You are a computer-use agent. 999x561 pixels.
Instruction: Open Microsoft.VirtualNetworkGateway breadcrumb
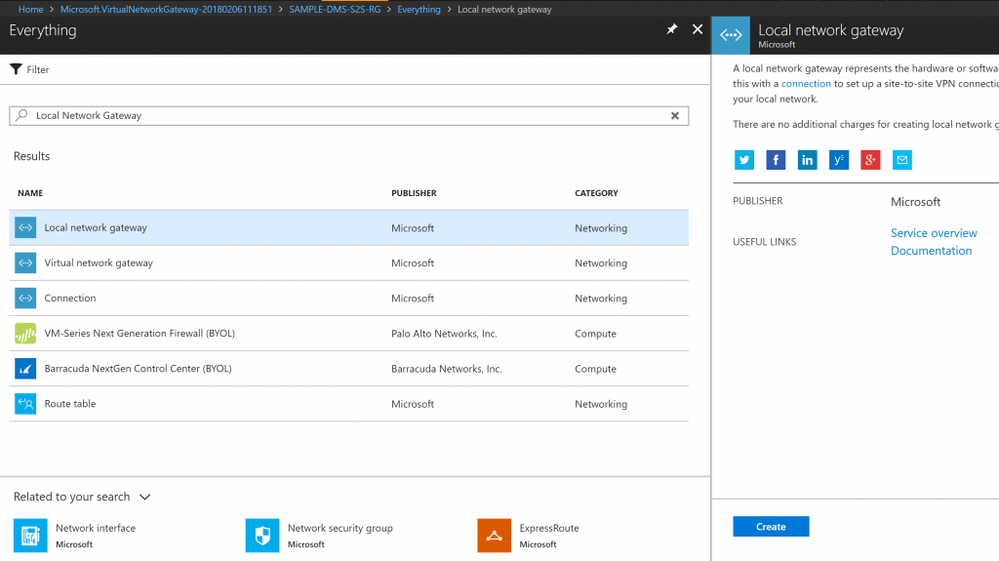coord(166,10)
